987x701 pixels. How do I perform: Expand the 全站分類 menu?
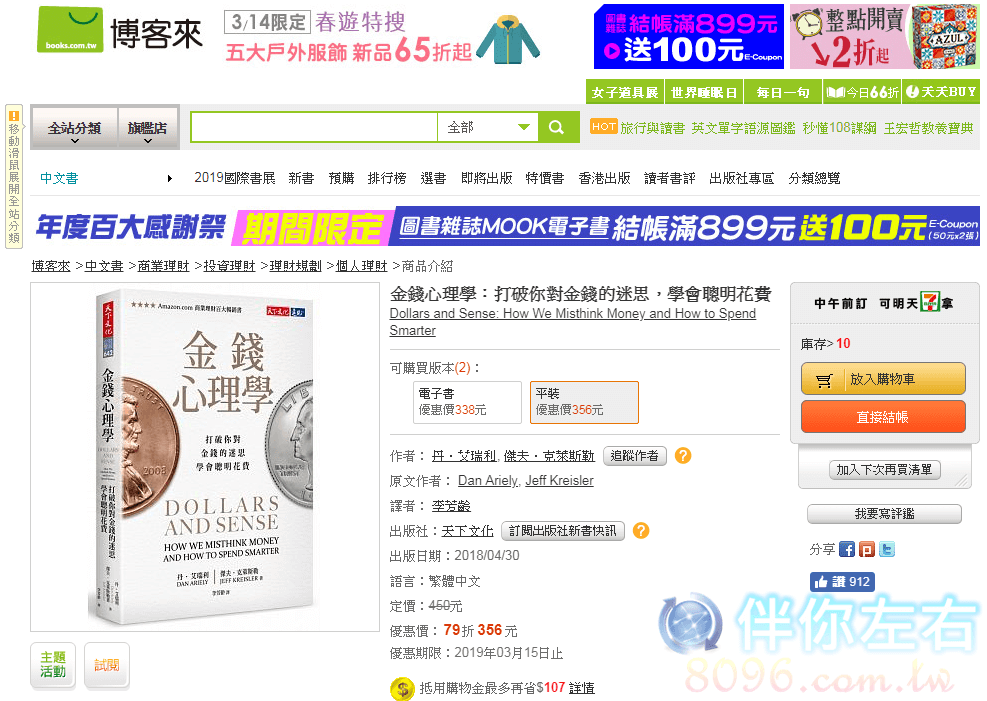pyautogui.click(x=75, y=129)
